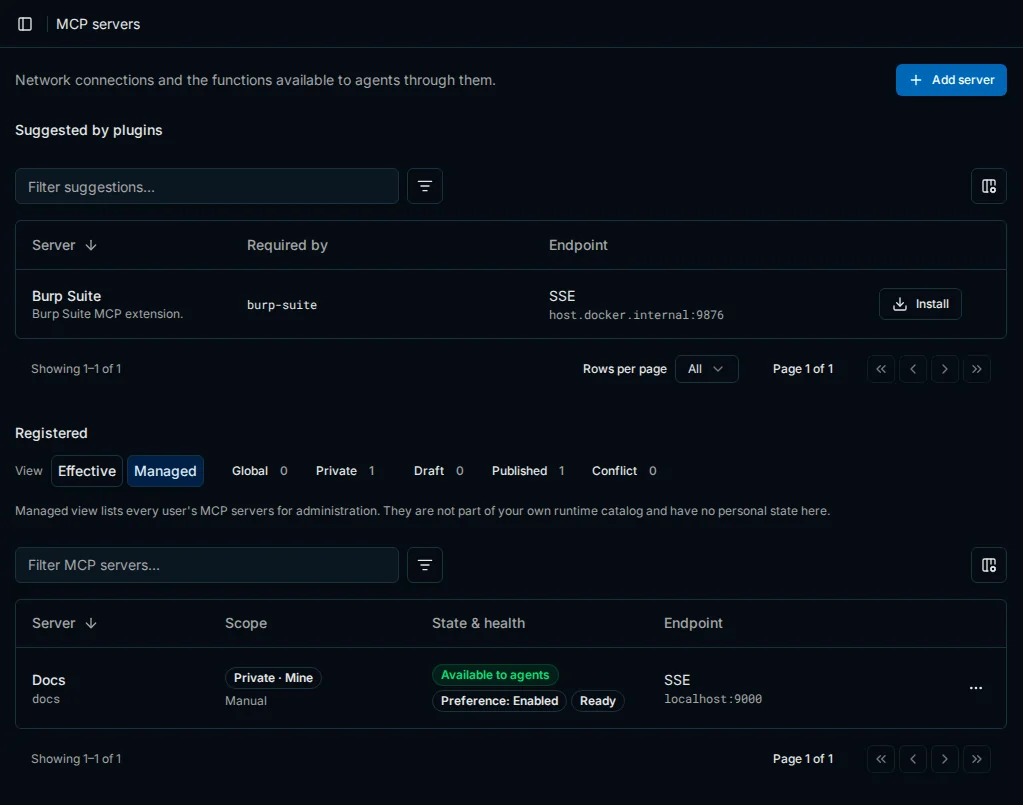Click the Add server button
The height and width of the screenshot is (805, 1023).
[x=951, y=80]
